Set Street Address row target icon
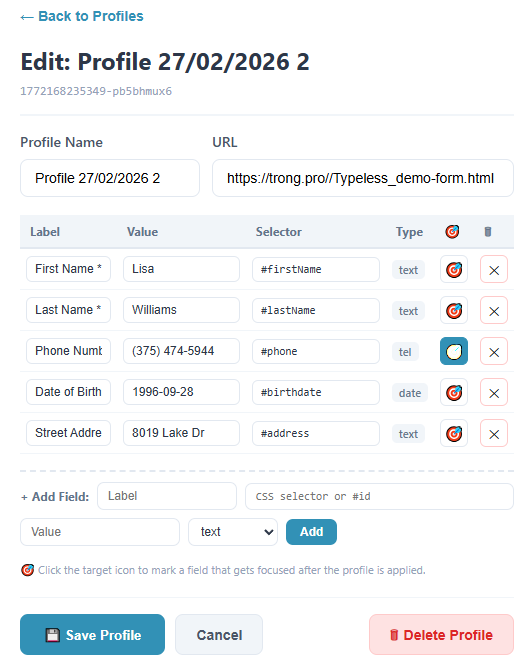This screenshot has height=663, width=522. pos(454,433)
